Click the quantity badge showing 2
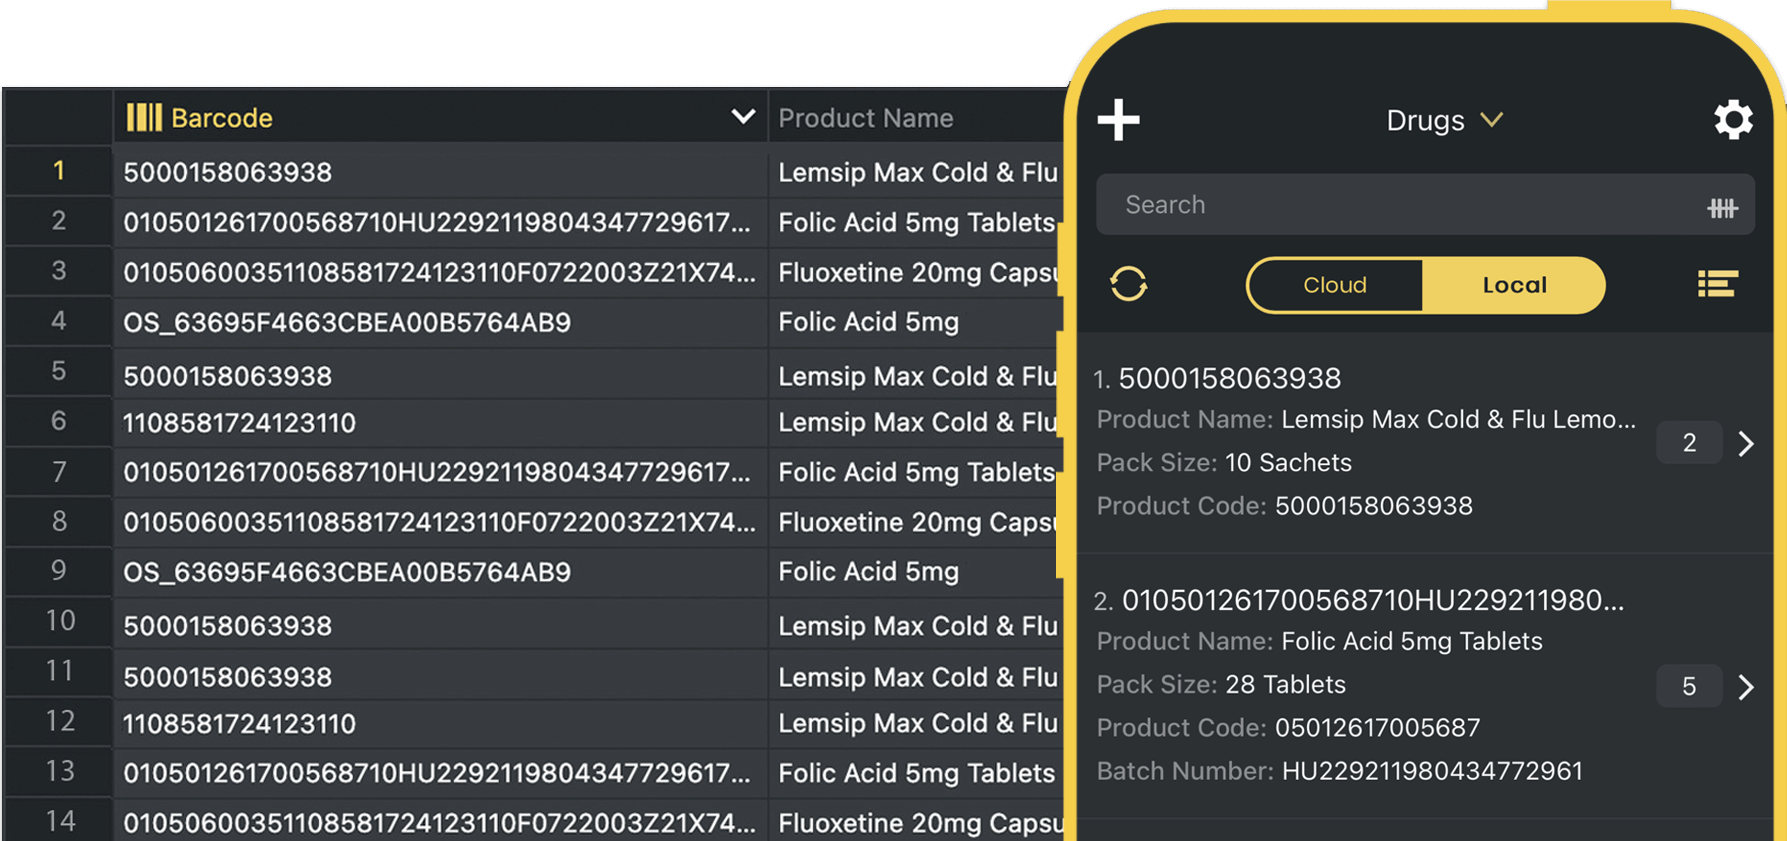Viewport: 1787px width, 841px height. click(1689, 443)
